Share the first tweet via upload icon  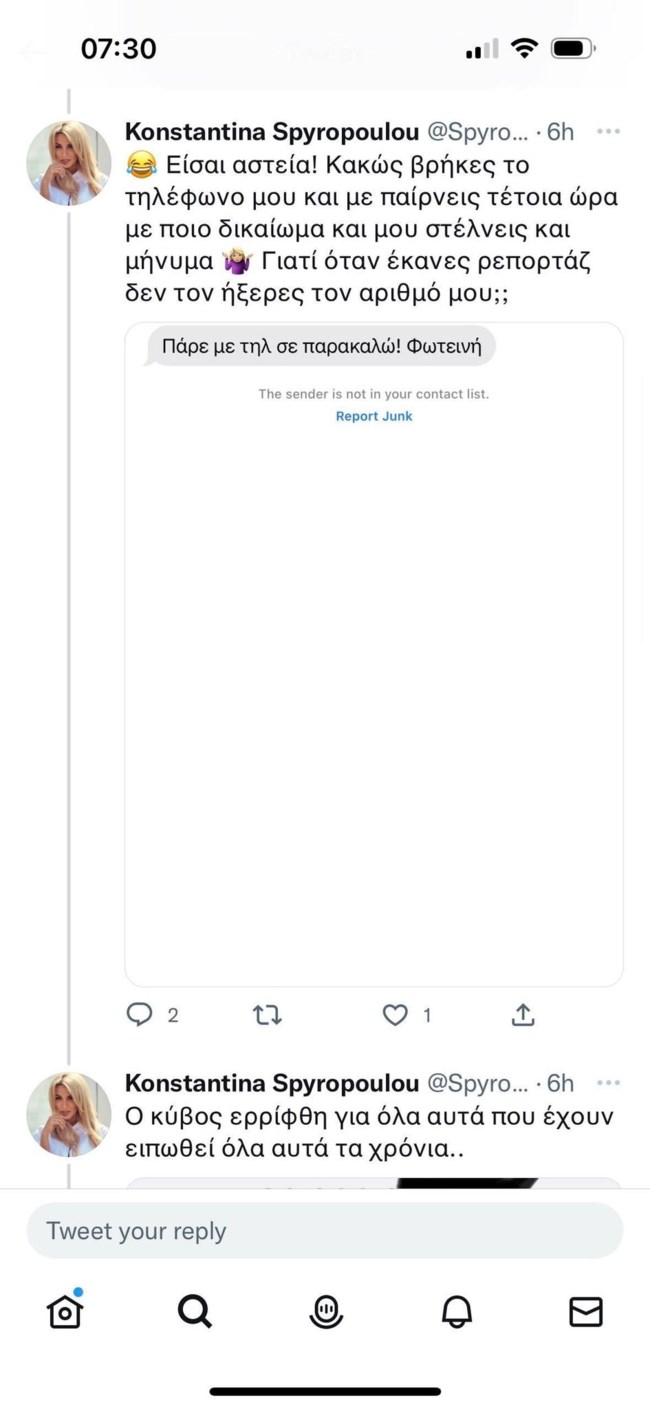[523, 1015]
